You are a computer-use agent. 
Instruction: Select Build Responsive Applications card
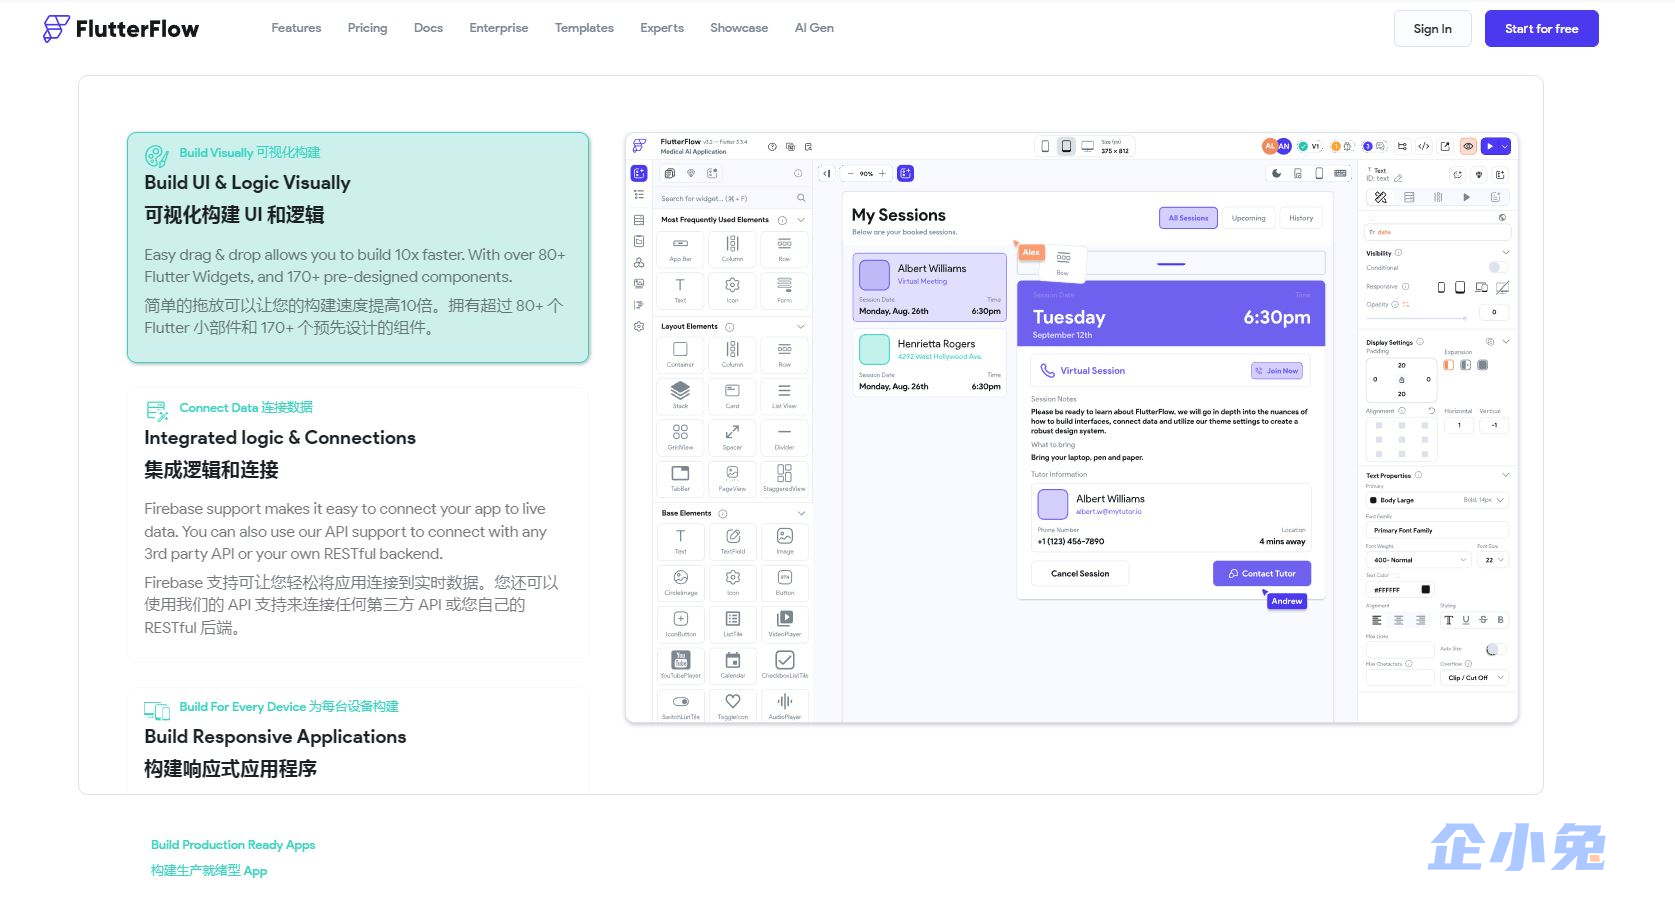358,740
